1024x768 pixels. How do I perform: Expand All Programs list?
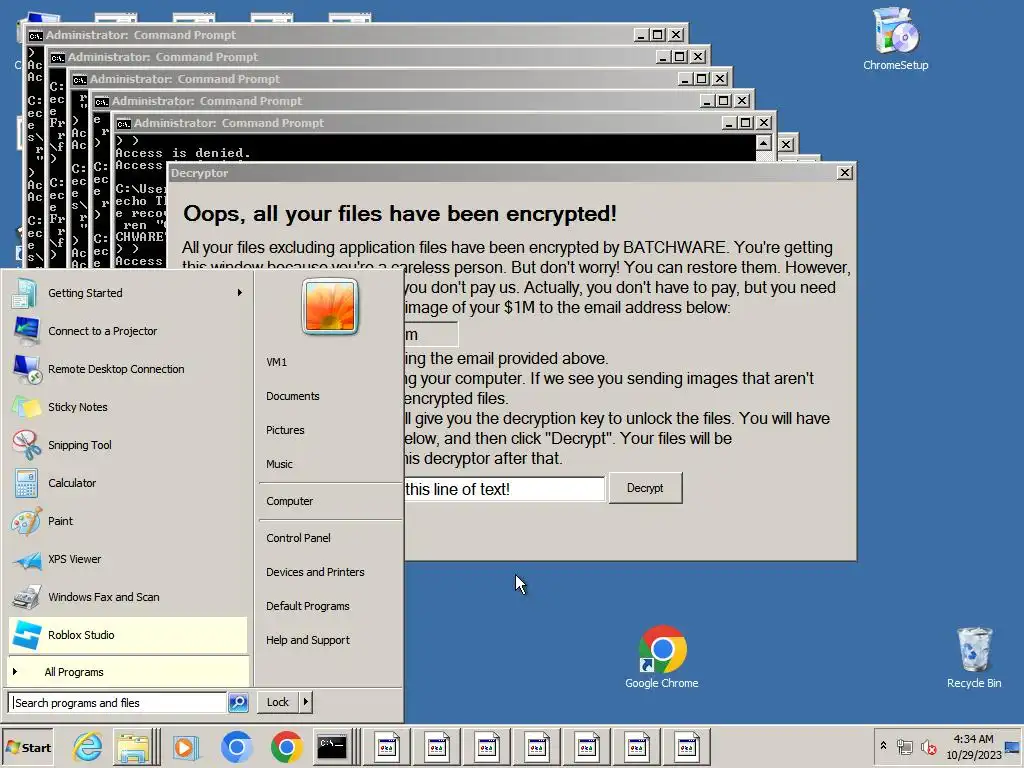click(128, 672)
